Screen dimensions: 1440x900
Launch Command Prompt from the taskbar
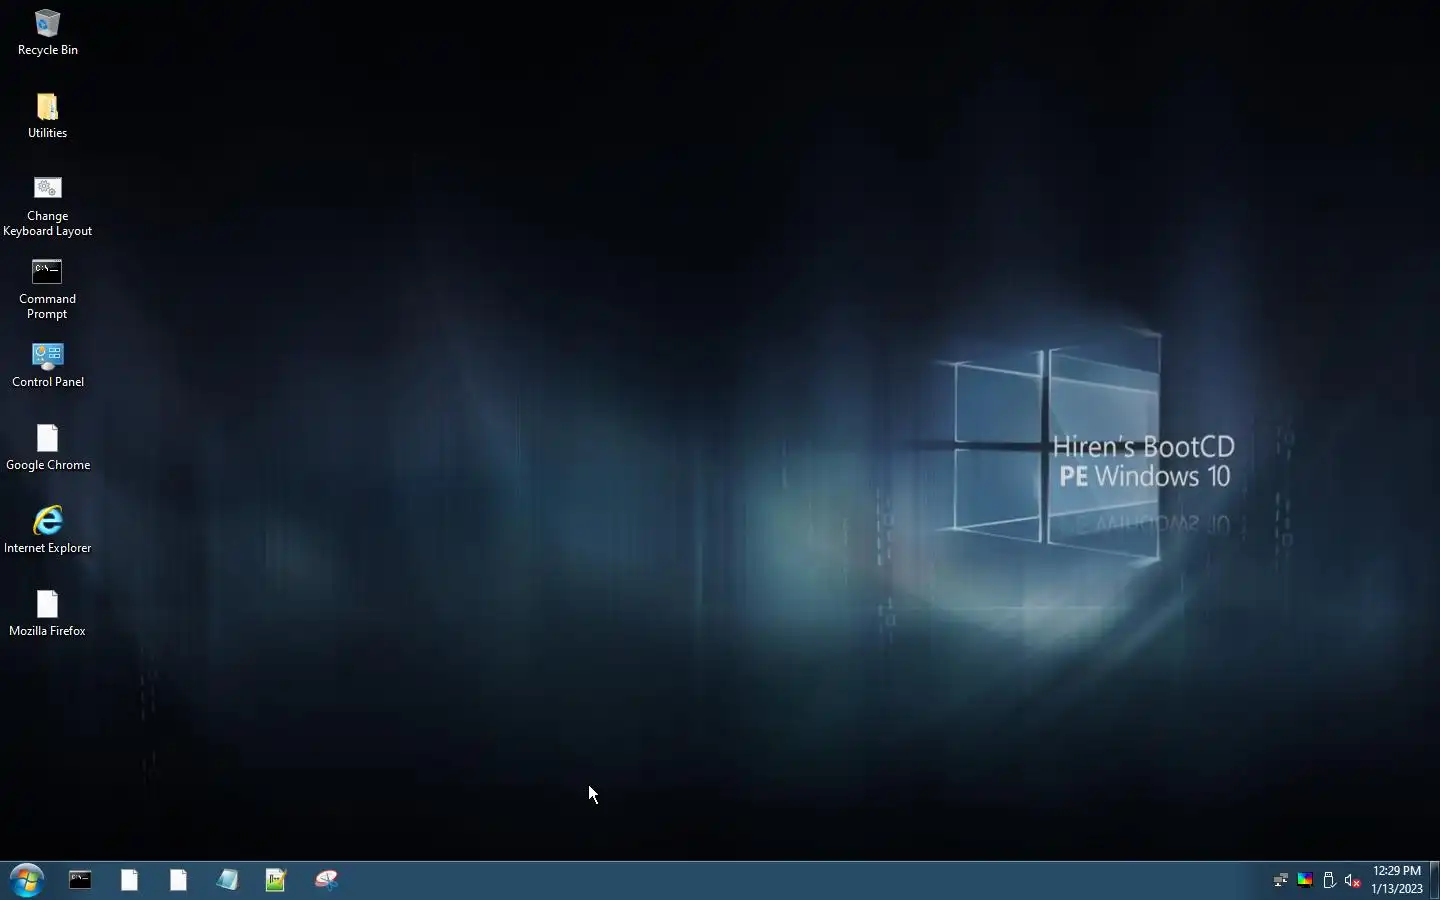tap(80, 880)
